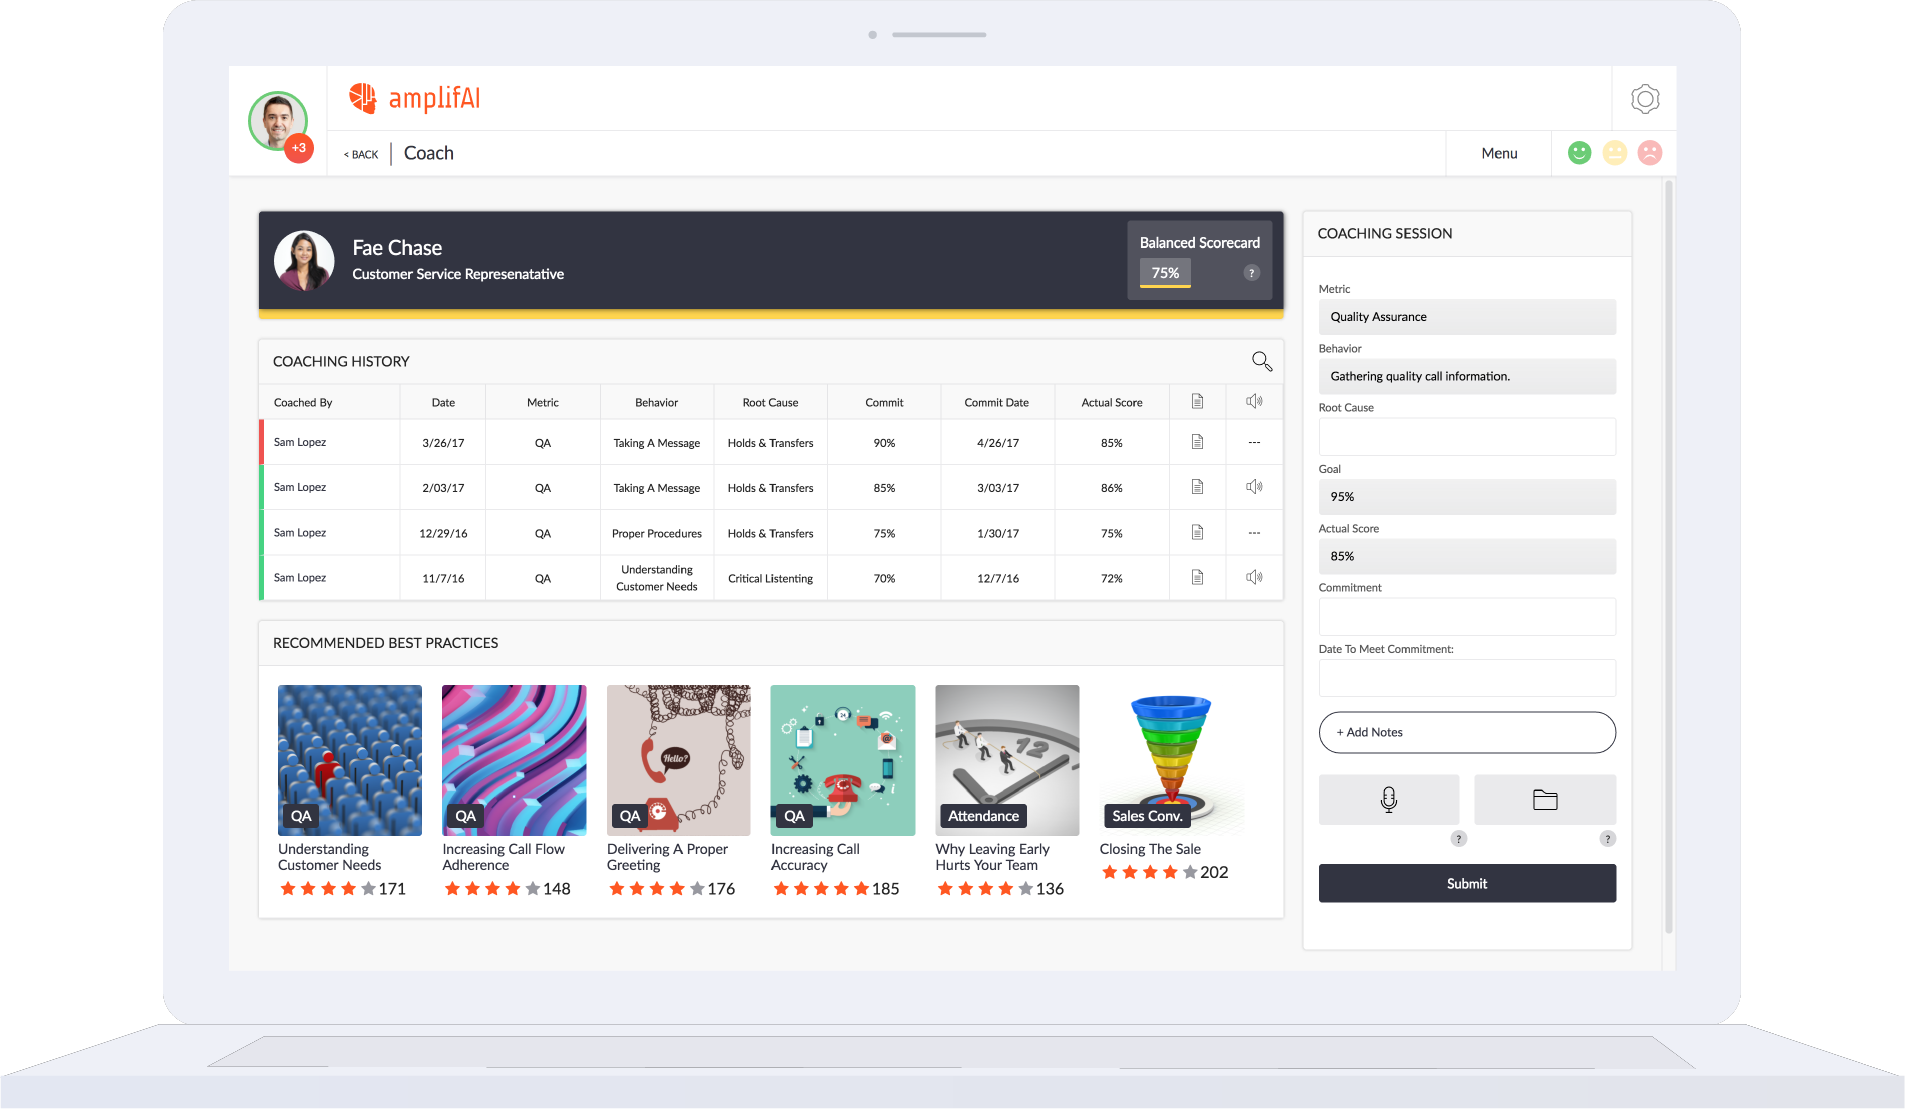1905x1109 pixels.
Task: Click the Commit Date column header
Action: pyautogui.click(x=996, y=403)
